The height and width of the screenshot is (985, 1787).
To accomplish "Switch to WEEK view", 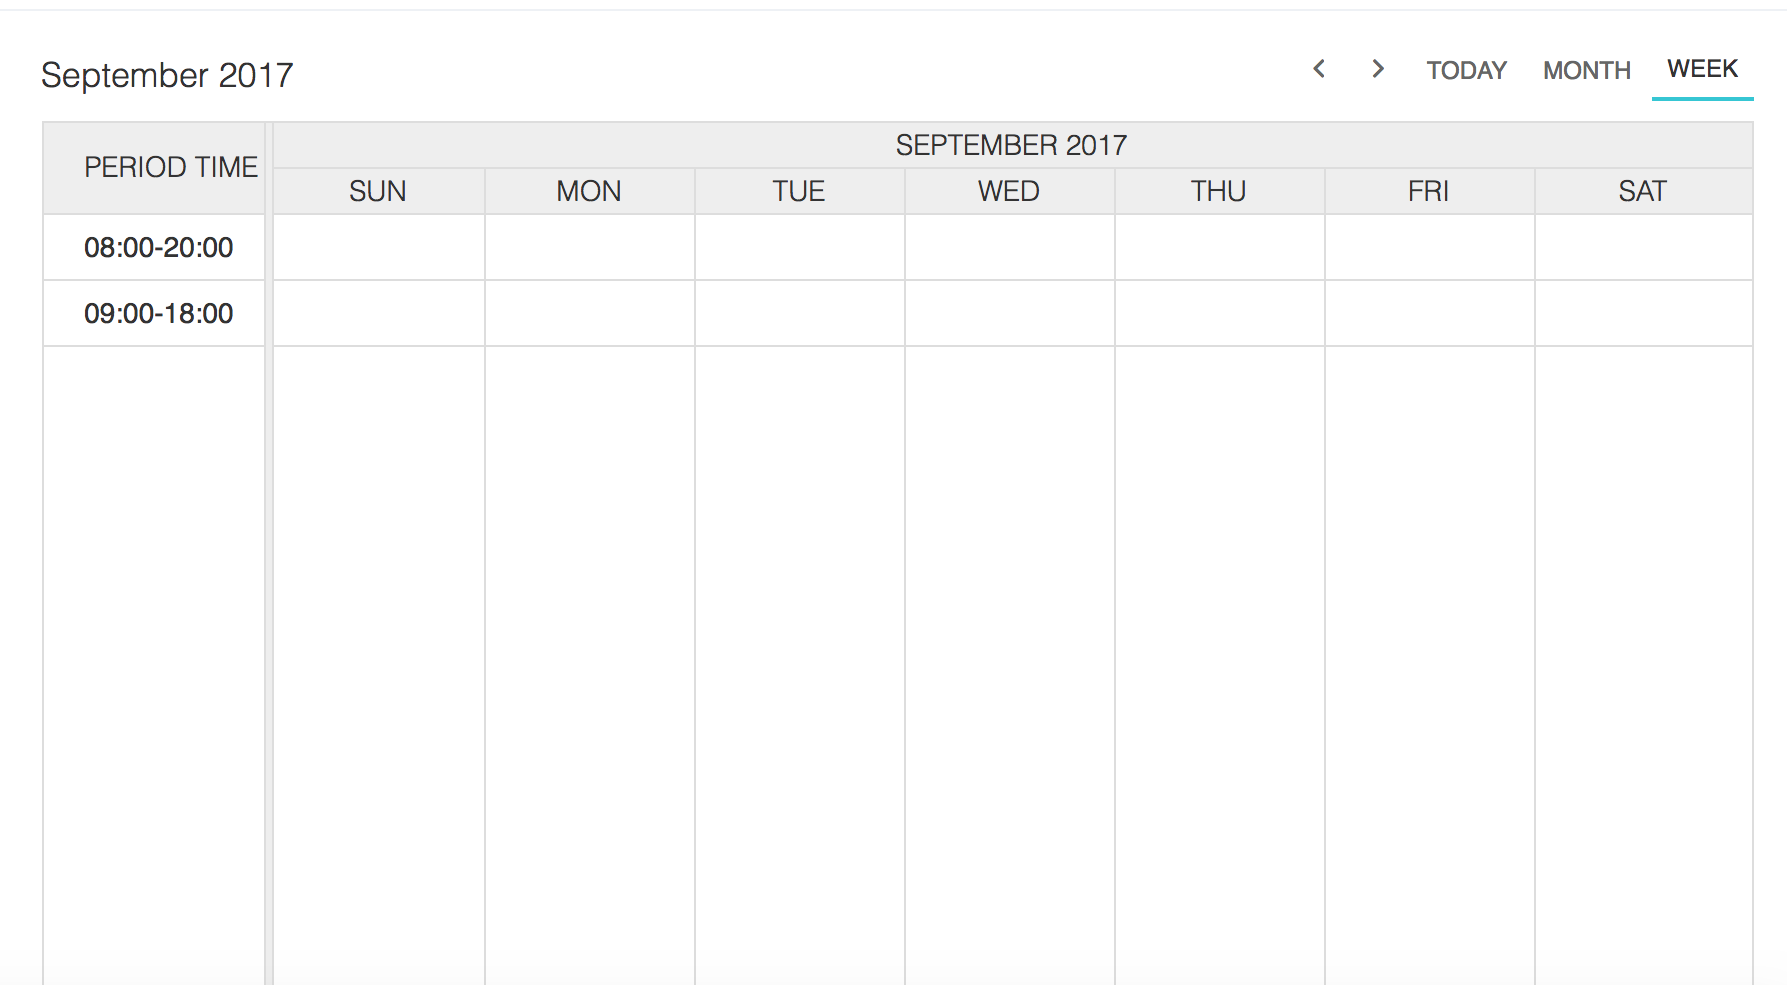I will 1702,68.
